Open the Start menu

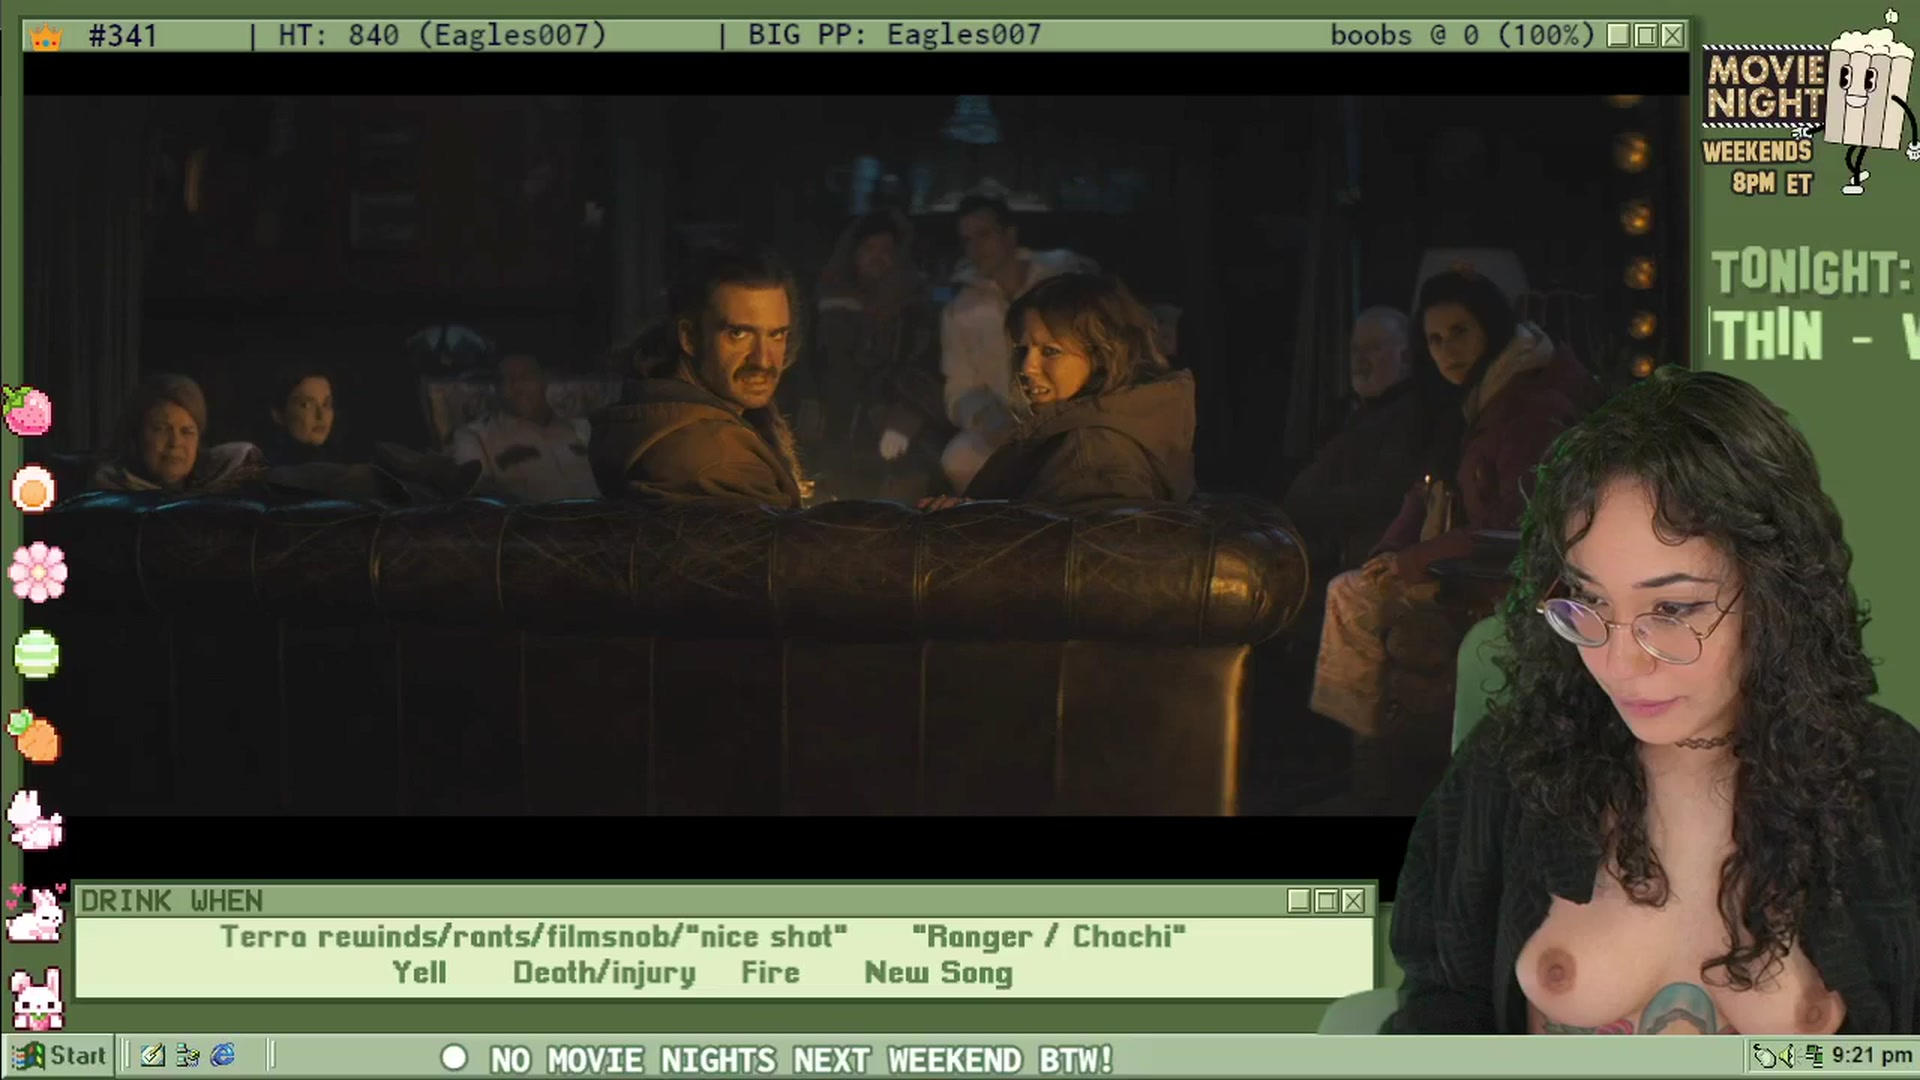58,1056
